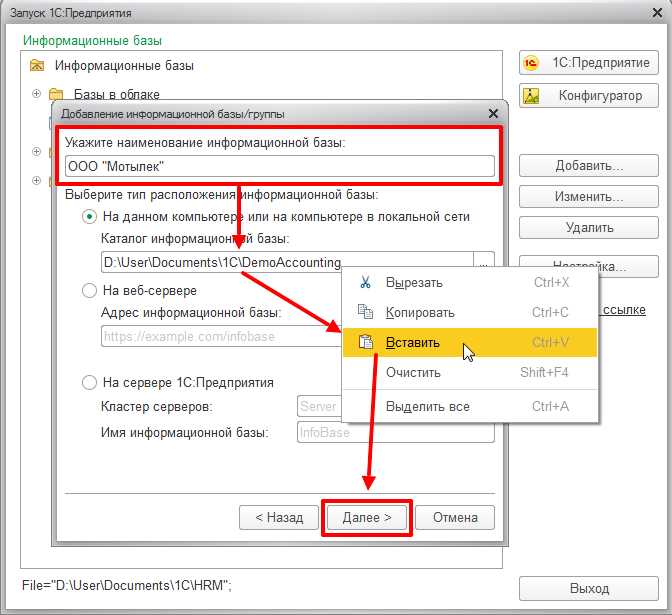Viewport: 672px width, 615px height.
Task: Click the < Назад button
Action: pos(279,517)
